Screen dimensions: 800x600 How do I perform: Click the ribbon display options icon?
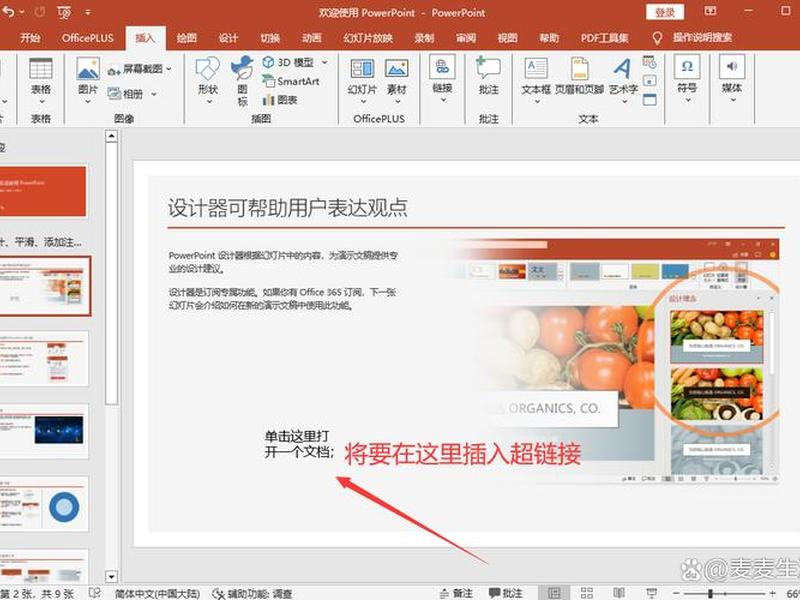(710, 11)
